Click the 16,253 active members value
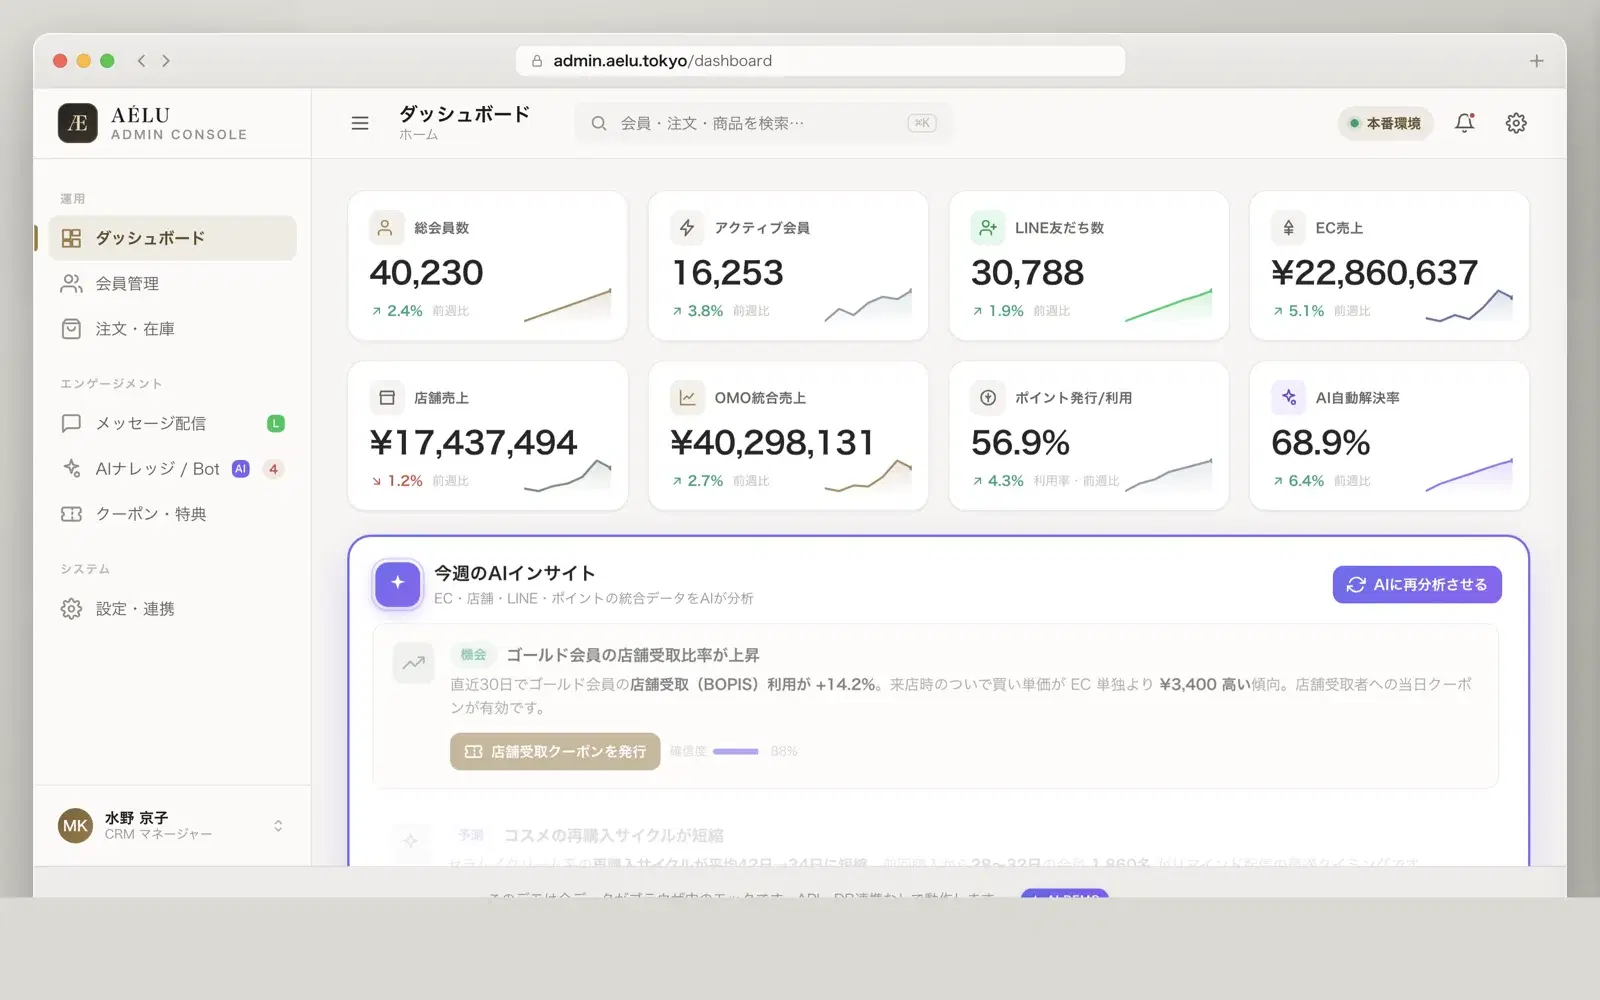Image resolution: width=1600 pixels, height=1000 pixels. [727, 272]
